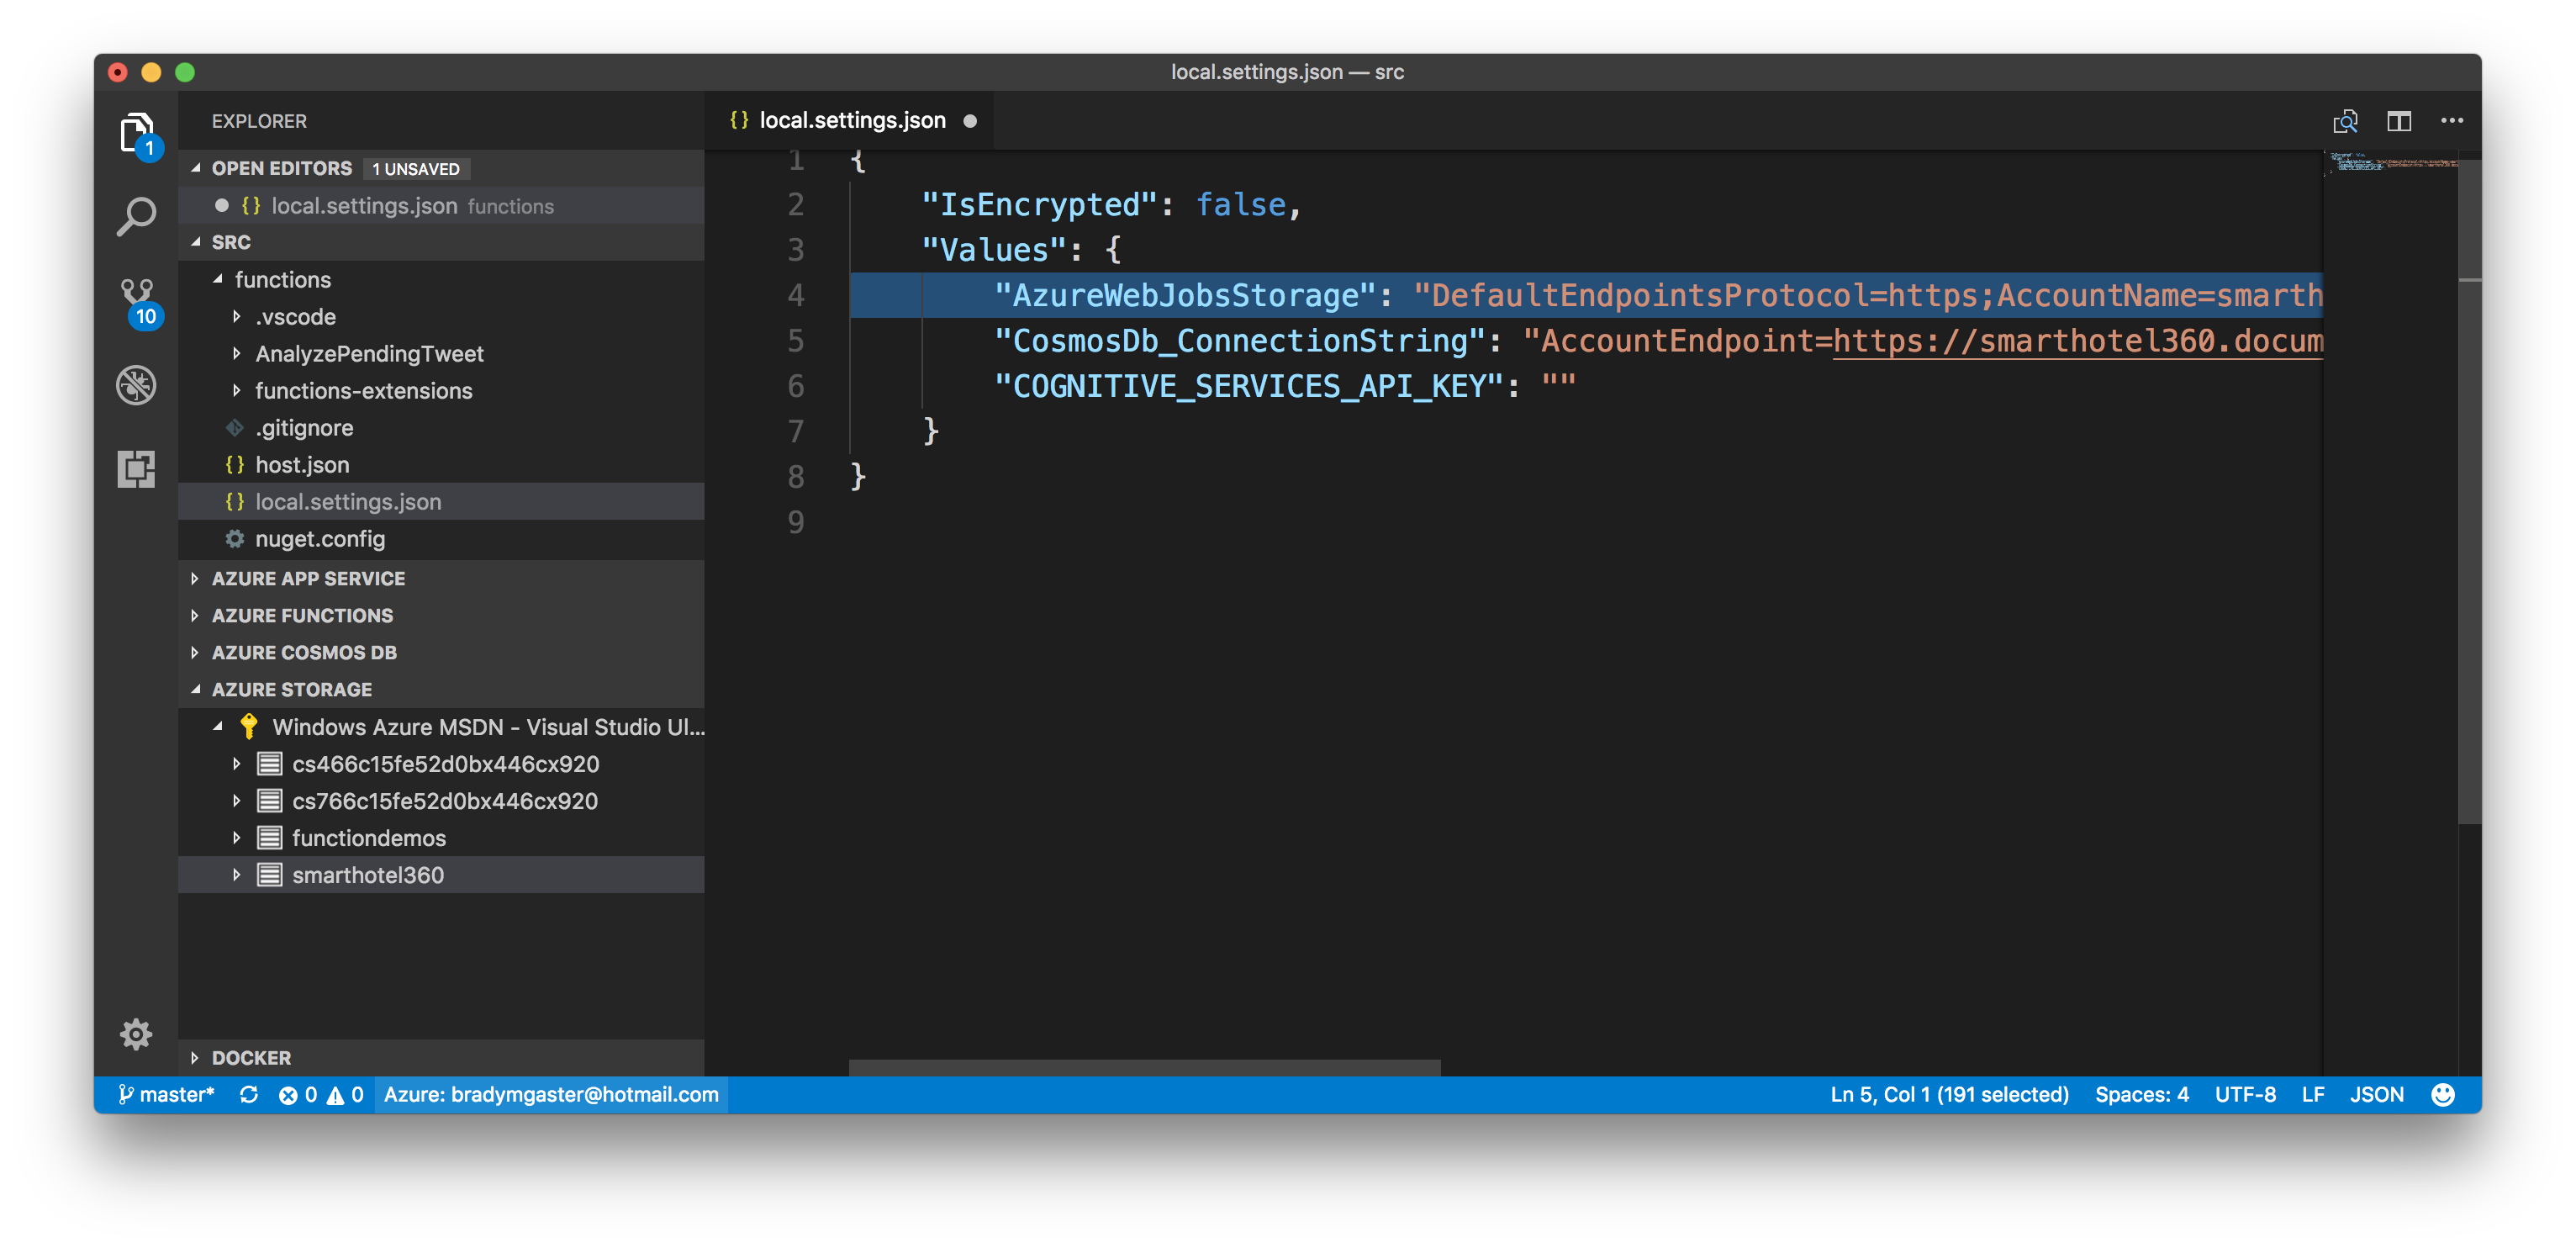Click the COGNITIVE_SERVICES_API_KEY empty value
This screenshot has height=1248, width=2576.
point(1557,385)
